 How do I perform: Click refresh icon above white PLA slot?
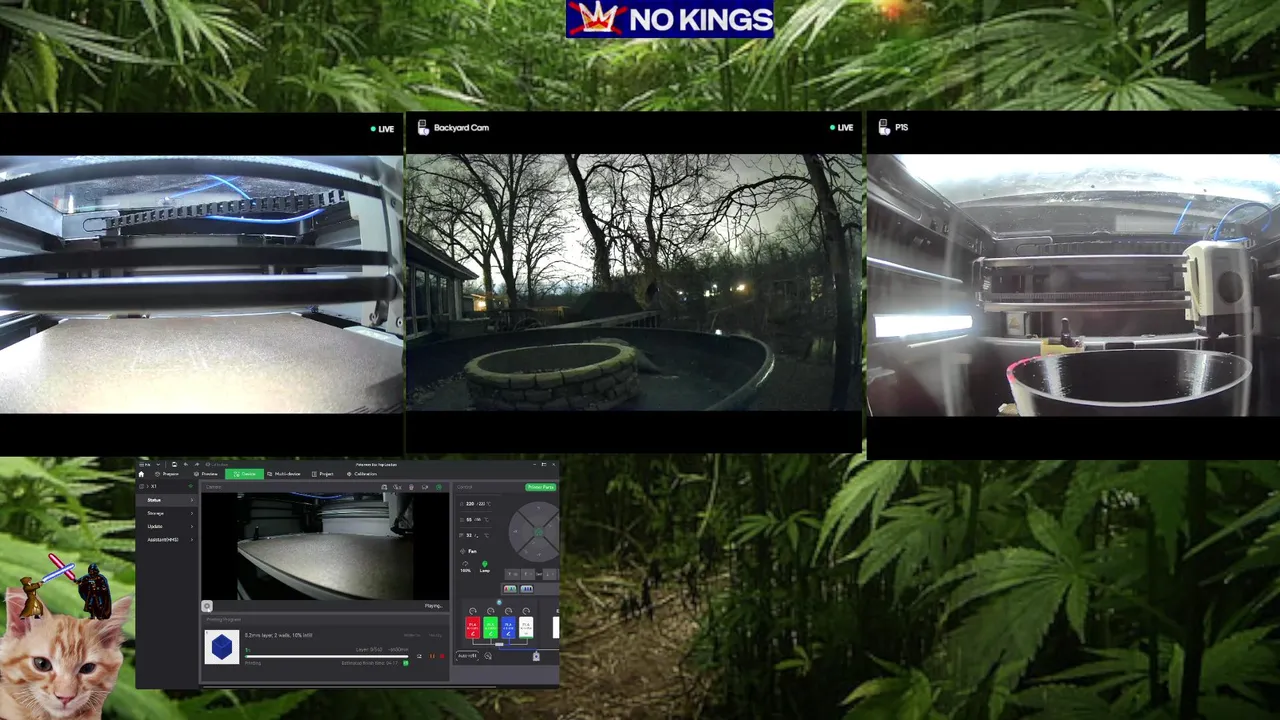pyautogui.click(x=526, y=611)
